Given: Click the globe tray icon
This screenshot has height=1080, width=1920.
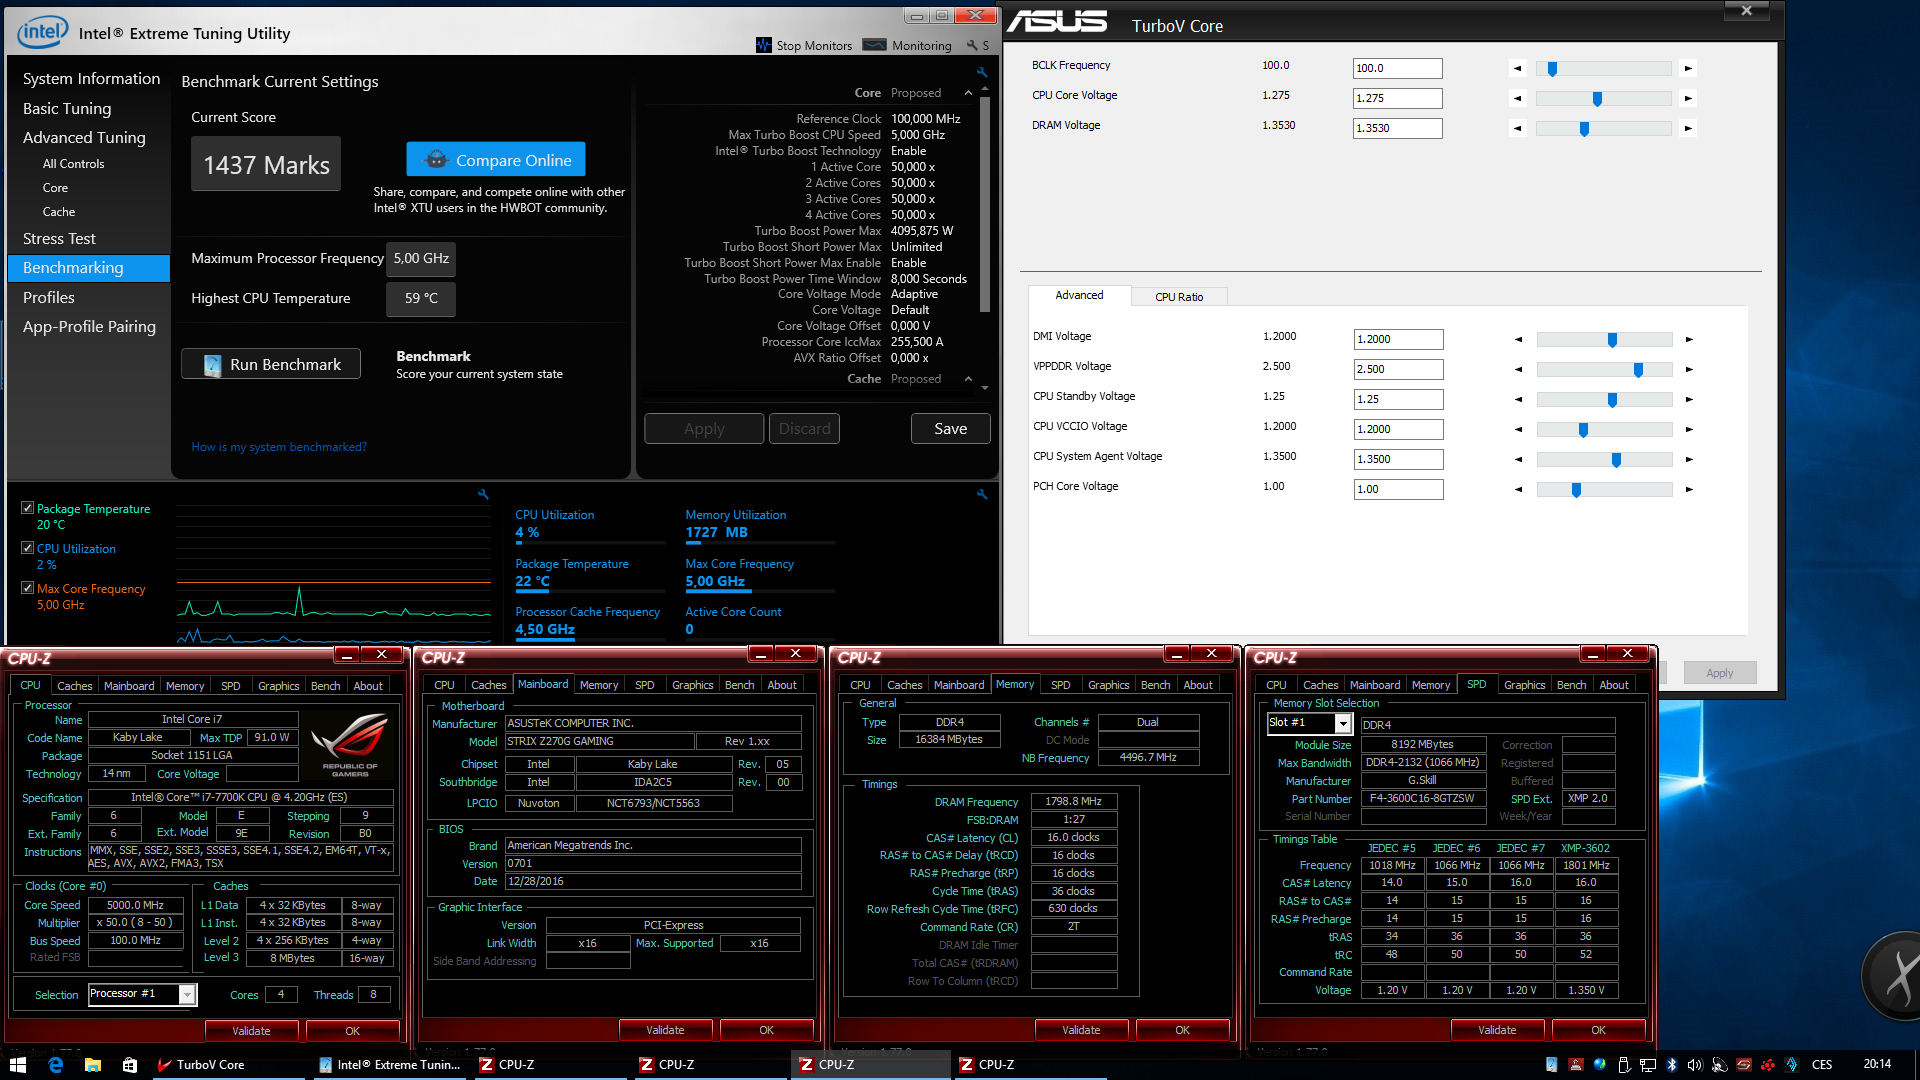Looking at the screenshot, I should [x=1599, y=1065].
